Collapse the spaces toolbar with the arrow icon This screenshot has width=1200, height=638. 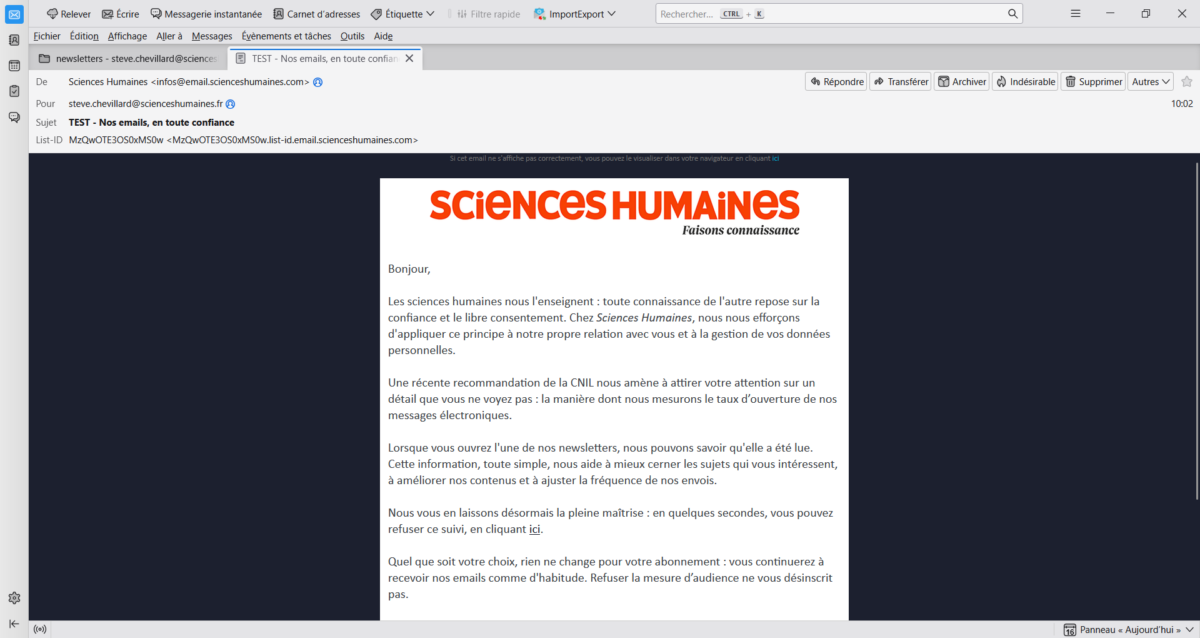point(14,624)
